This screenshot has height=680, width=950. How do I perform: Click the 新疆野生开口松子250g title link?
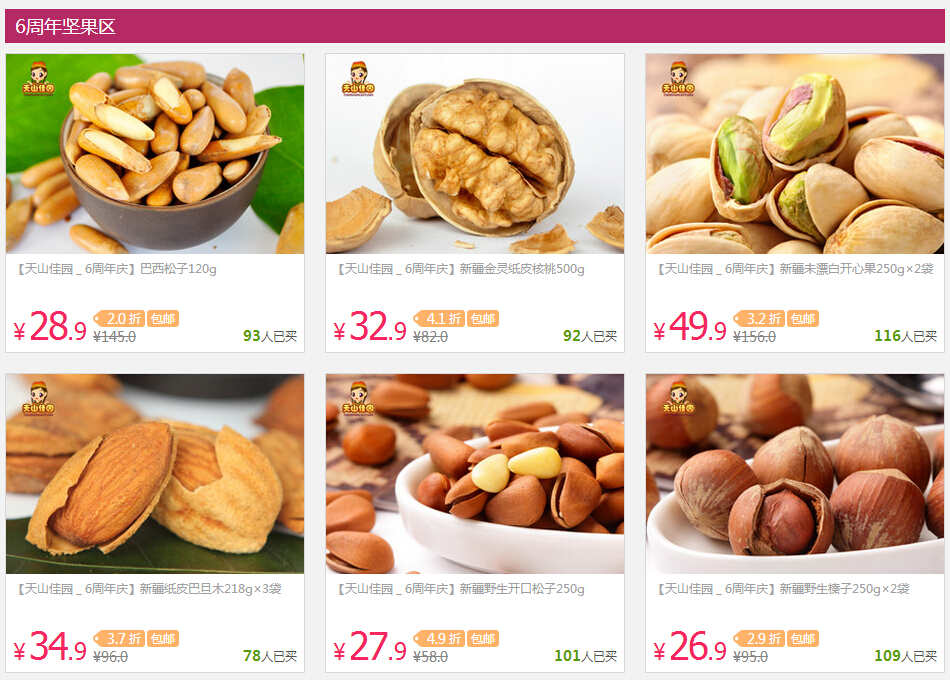[460, 589]
